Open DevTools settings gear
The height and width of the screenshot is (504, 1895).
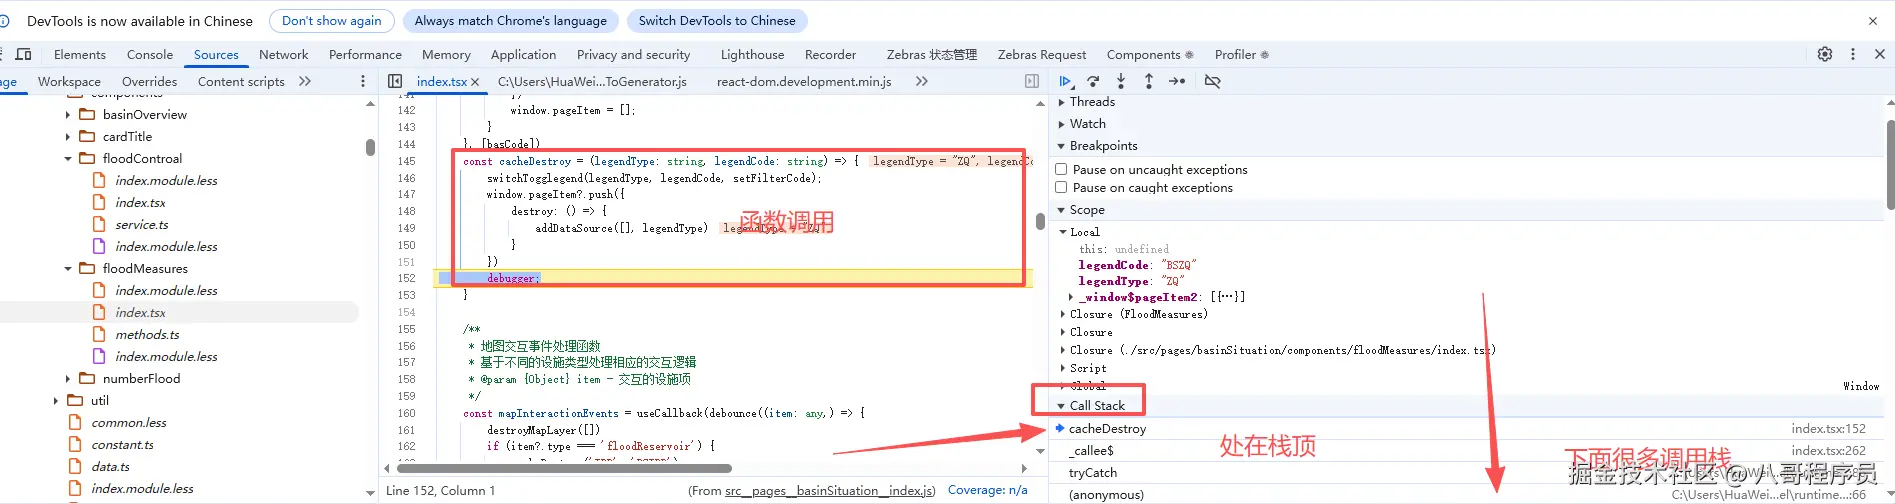click(1825, 54)
